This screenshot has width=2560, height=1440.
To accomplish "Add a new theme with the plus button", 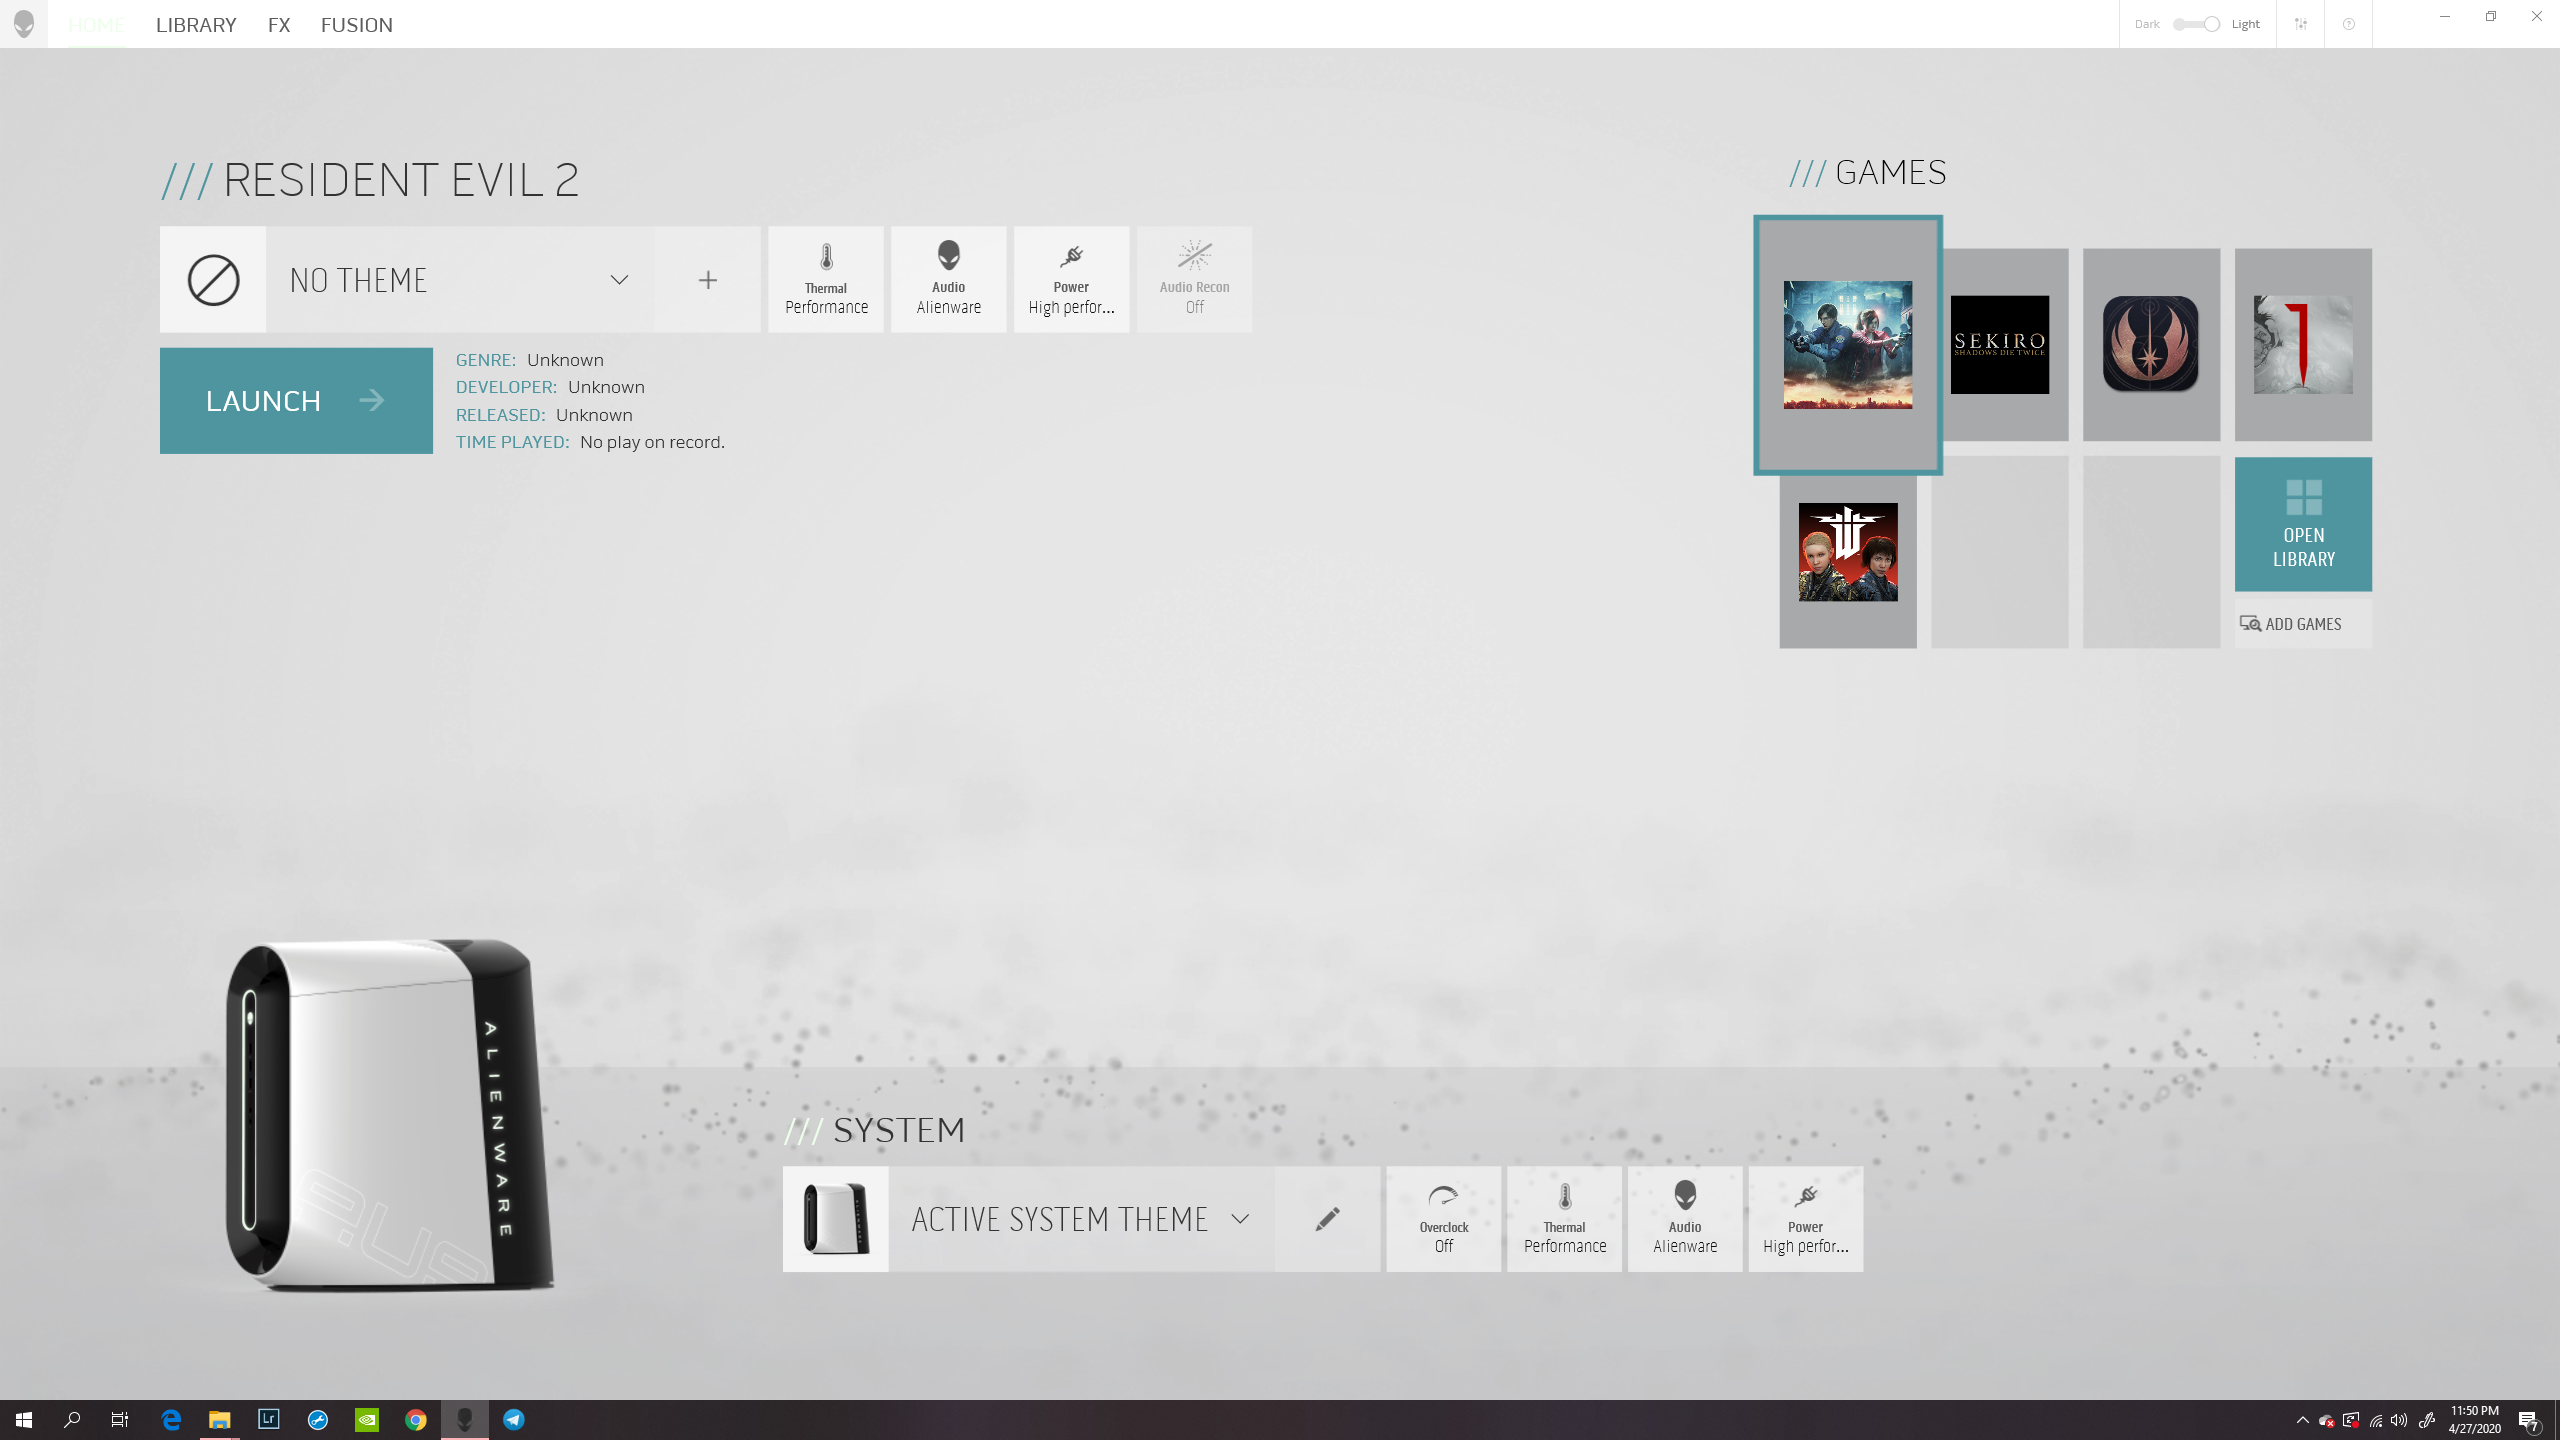I will (708, 280).
